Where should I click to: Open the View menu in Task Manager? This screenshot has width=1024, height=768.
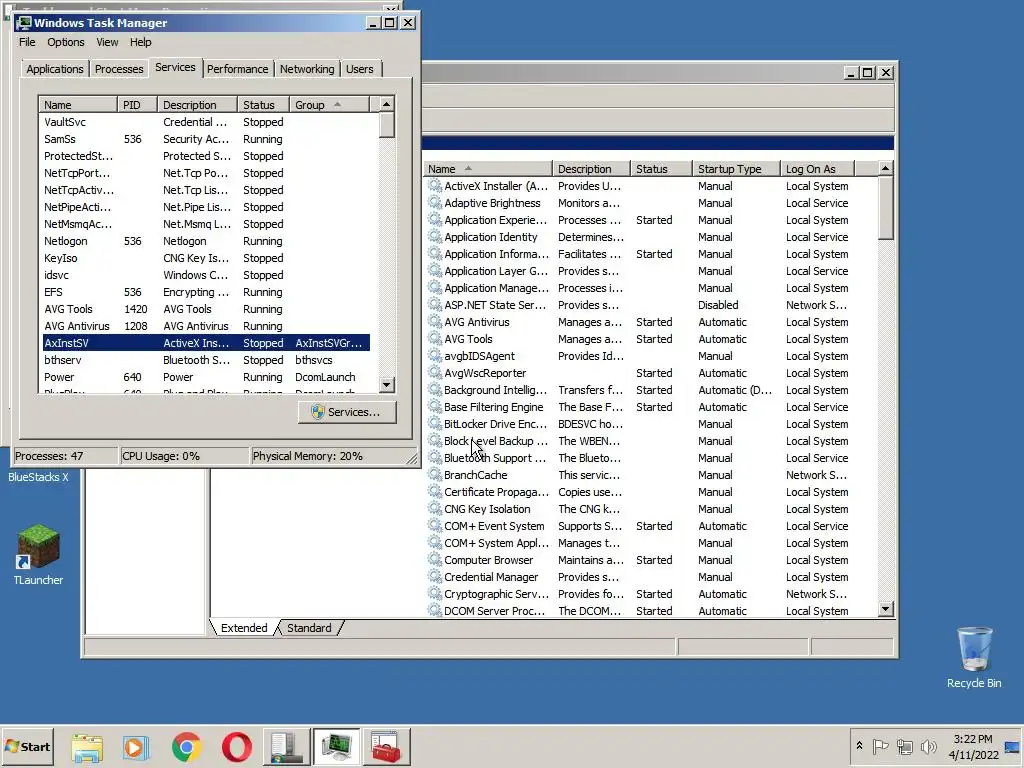[x=107, y=42]
